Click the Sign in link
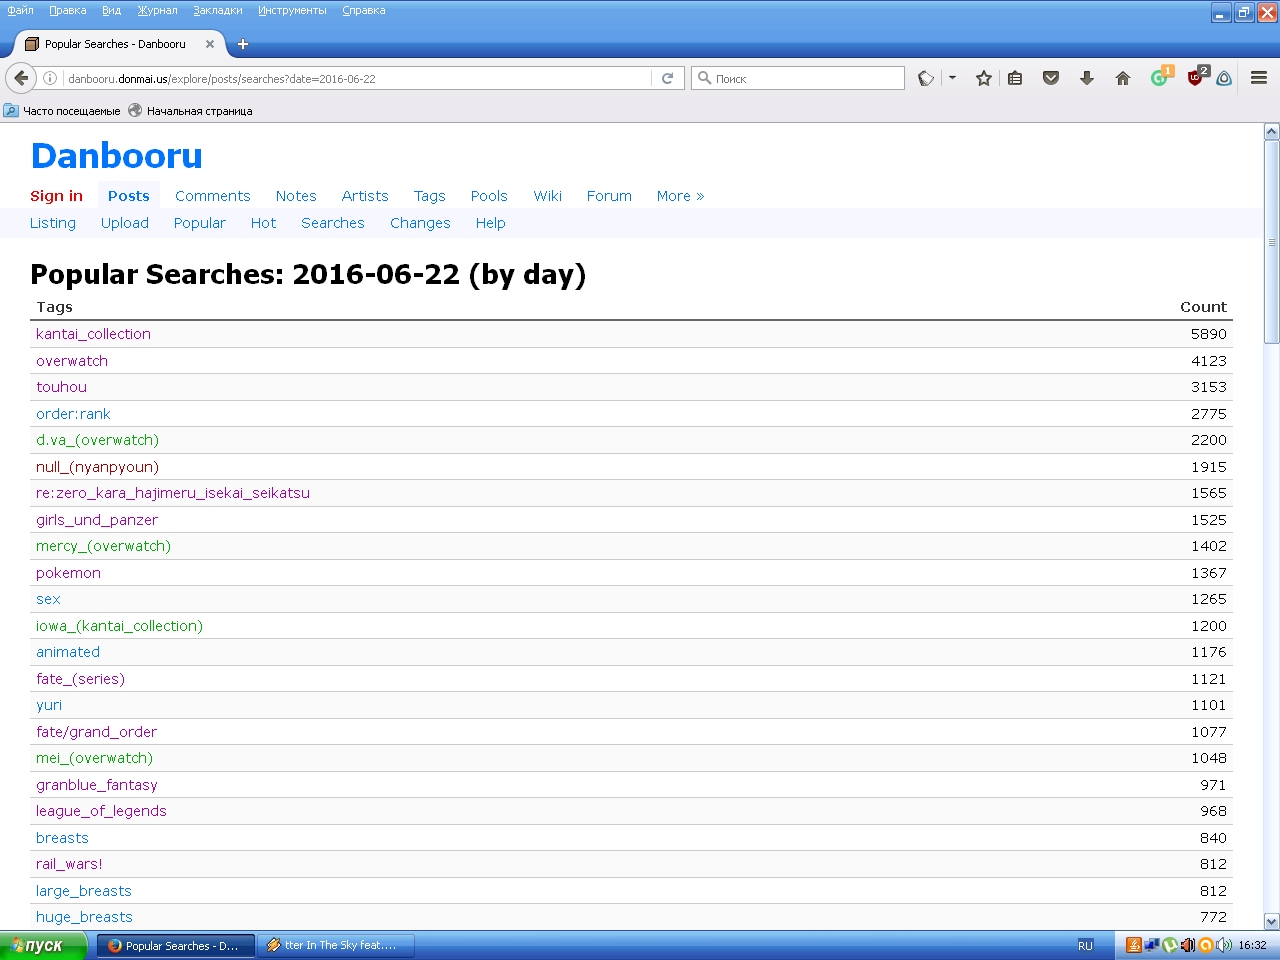The image size is (1280, 960). [x=56, y=196]
